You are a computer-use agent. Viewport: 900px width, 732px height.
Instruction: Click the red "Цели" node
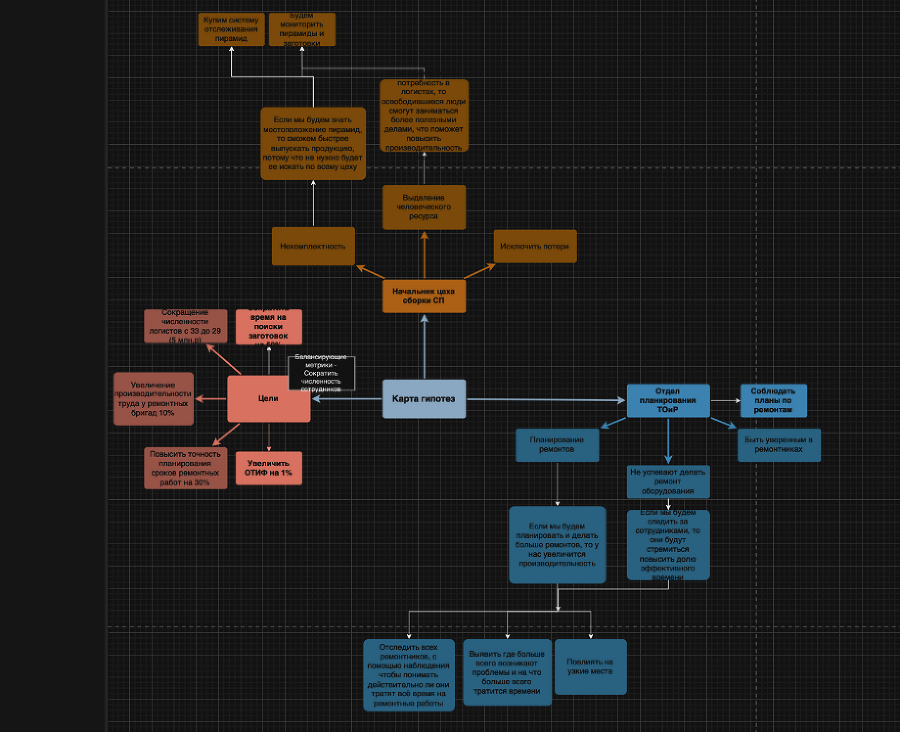click(x=268, y=399)
